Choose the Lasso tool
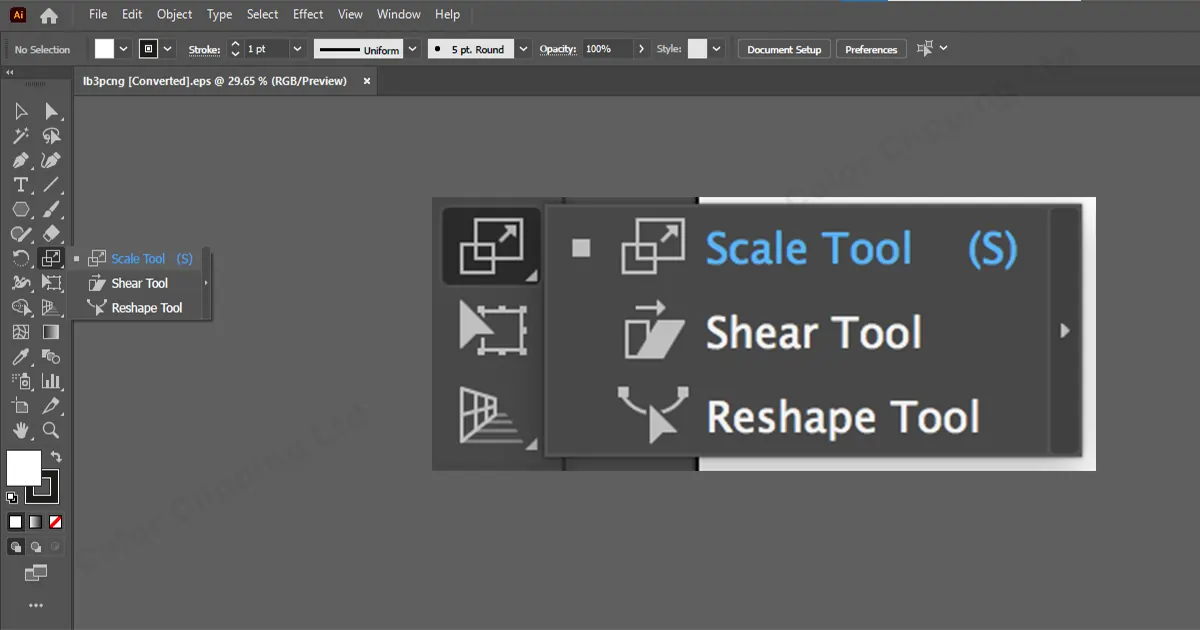1200x630 pixels. 51,136
